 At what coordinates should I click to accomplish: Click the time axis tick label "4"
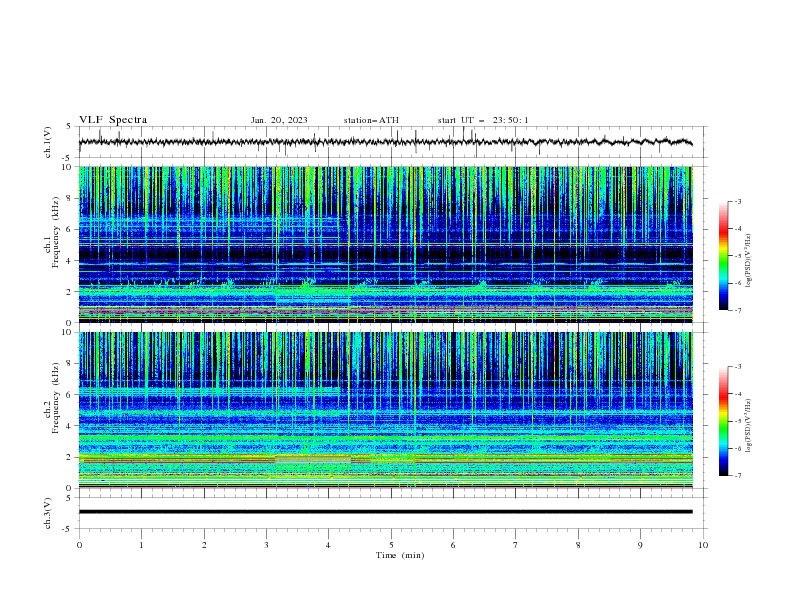tap(328, 545)
